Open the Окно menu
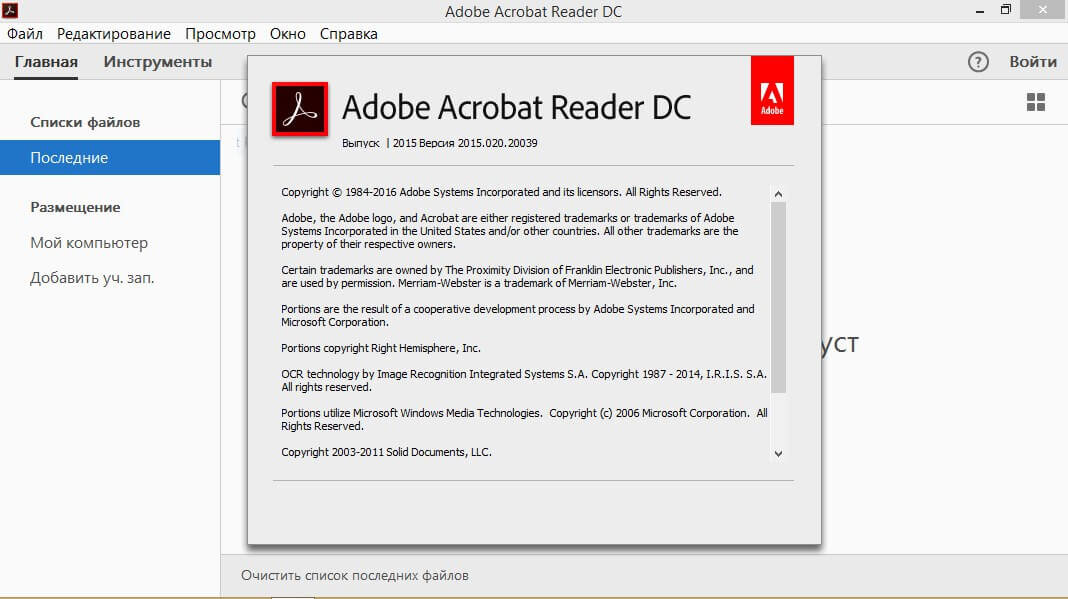 click(287, 33)
